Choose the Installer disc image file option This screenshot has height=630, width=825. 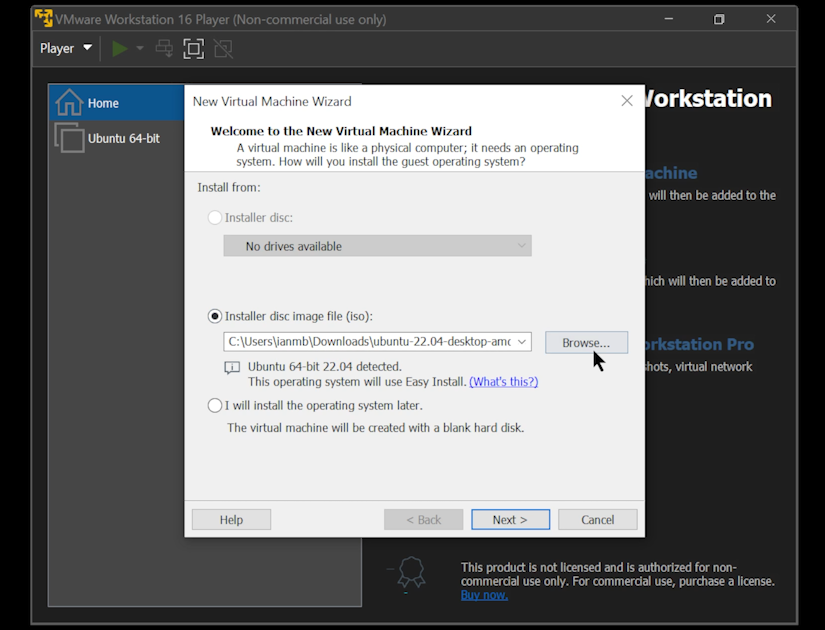(x=214, y=316)
